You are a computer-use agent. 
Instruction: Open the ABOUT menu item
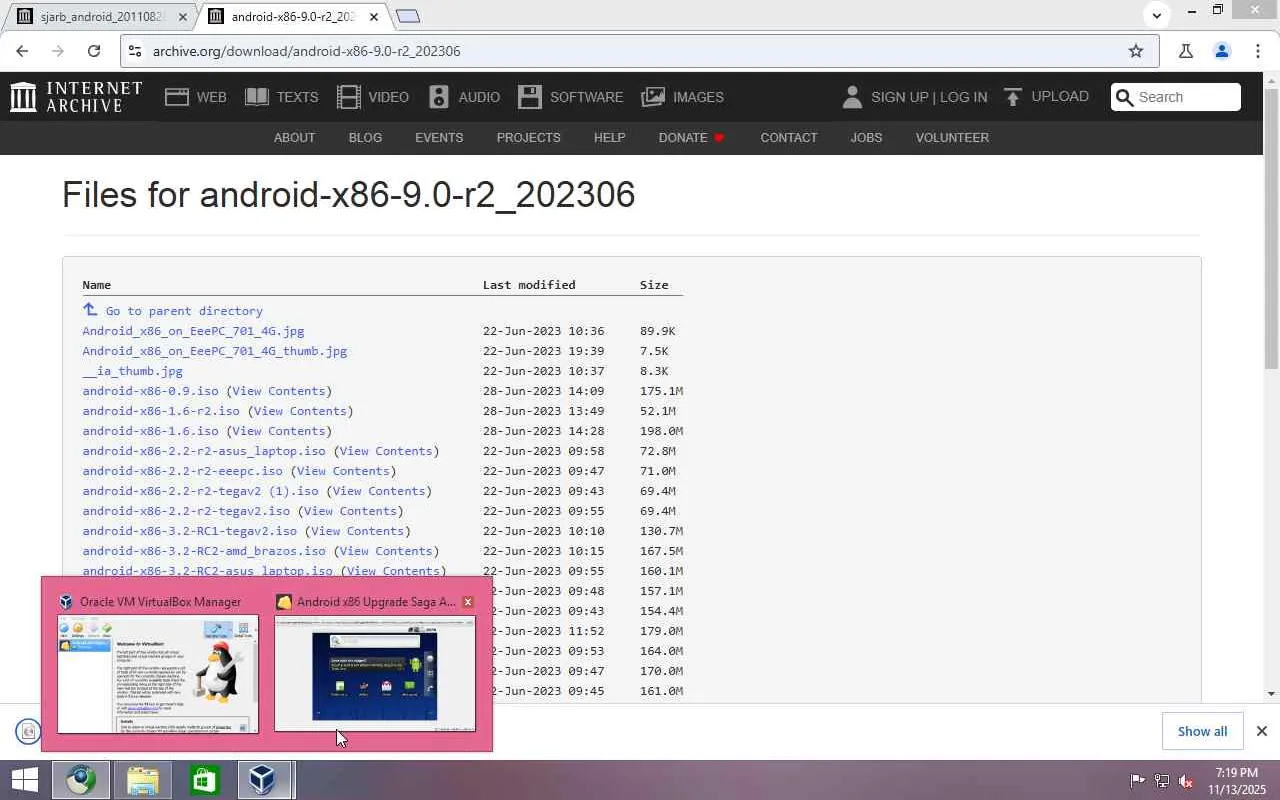pos(294,137)
